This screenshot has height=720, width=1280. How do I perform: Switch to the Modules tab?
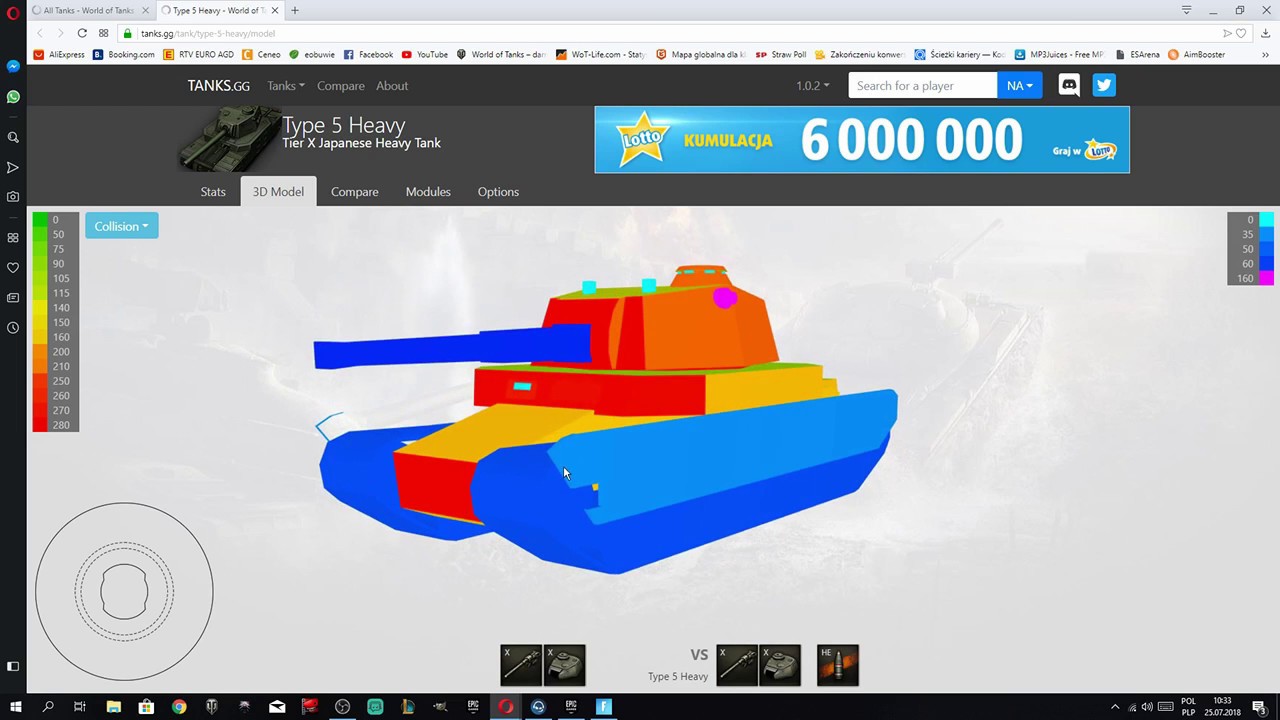pyautogui.click(x=428, y=192)
